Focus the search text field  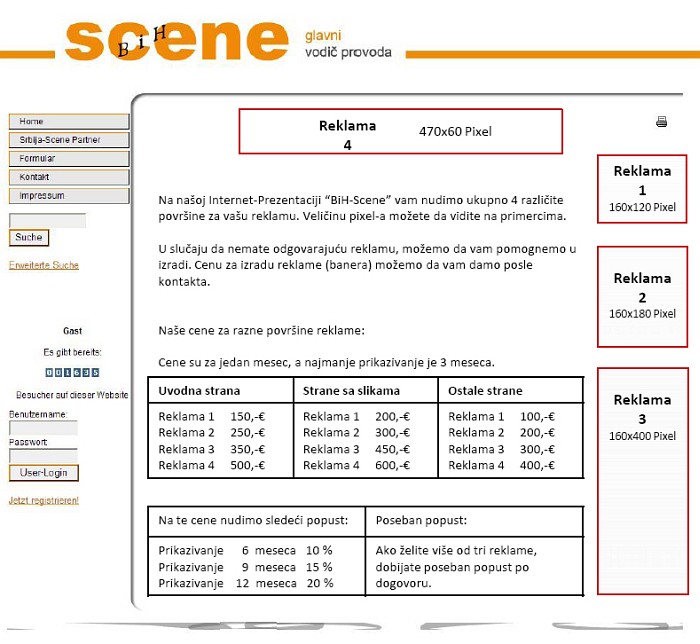(x=47, y=220)
